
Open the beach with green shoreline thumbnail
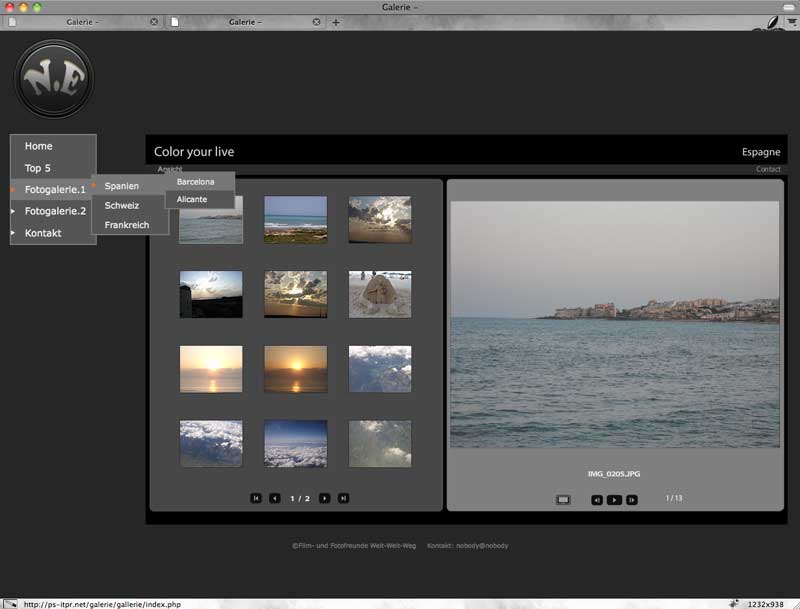(296, 220)
